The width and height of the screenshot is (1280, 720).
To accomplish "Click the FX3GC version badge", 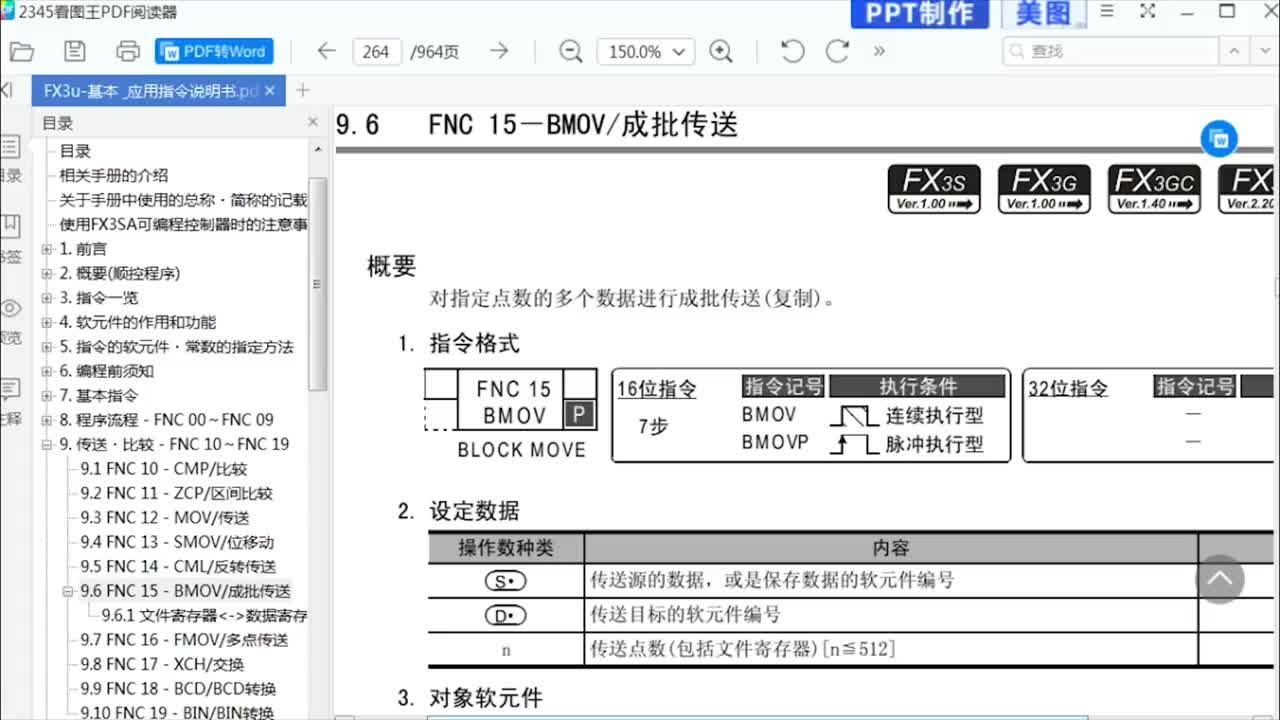I will pyautogui.click(x=1154, y=189).
